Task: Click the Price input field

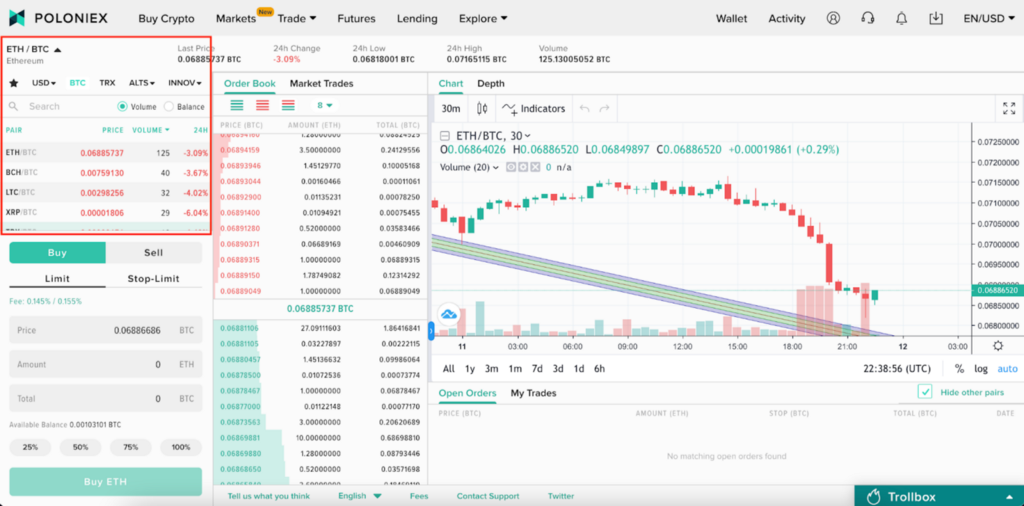Action: [105, 330]
